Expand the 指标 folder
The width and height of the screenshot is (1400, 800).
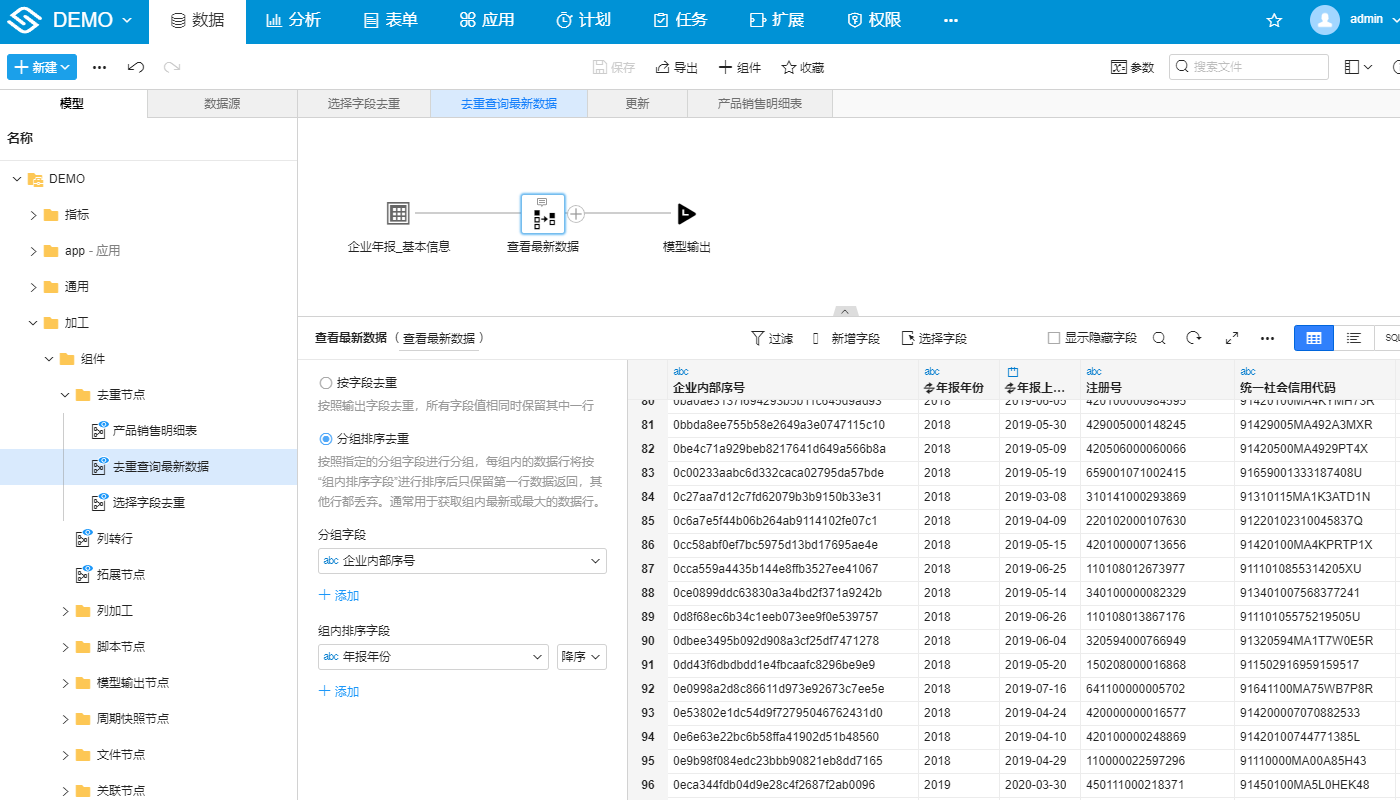pos(33,215)
